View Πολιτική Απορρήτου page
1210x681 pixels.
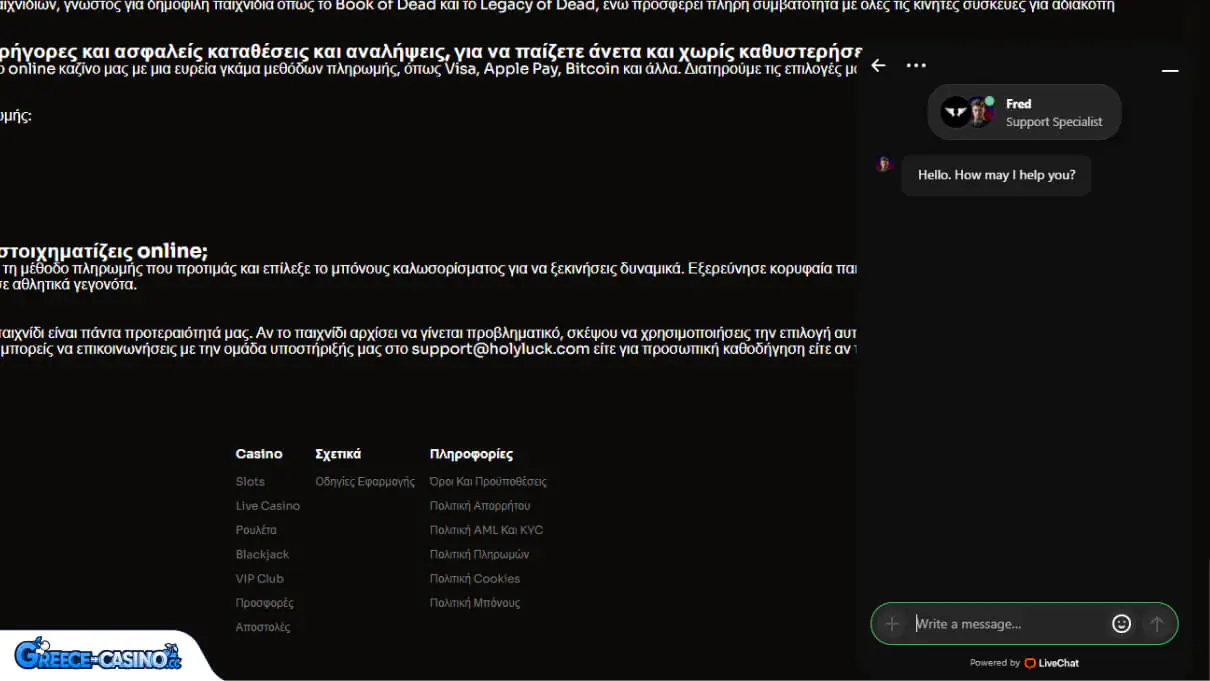click(480, 506)
